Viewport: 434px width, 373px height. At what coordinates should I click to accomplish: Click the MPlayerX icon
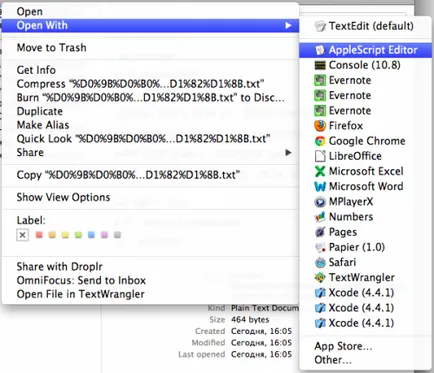(320, 202)
